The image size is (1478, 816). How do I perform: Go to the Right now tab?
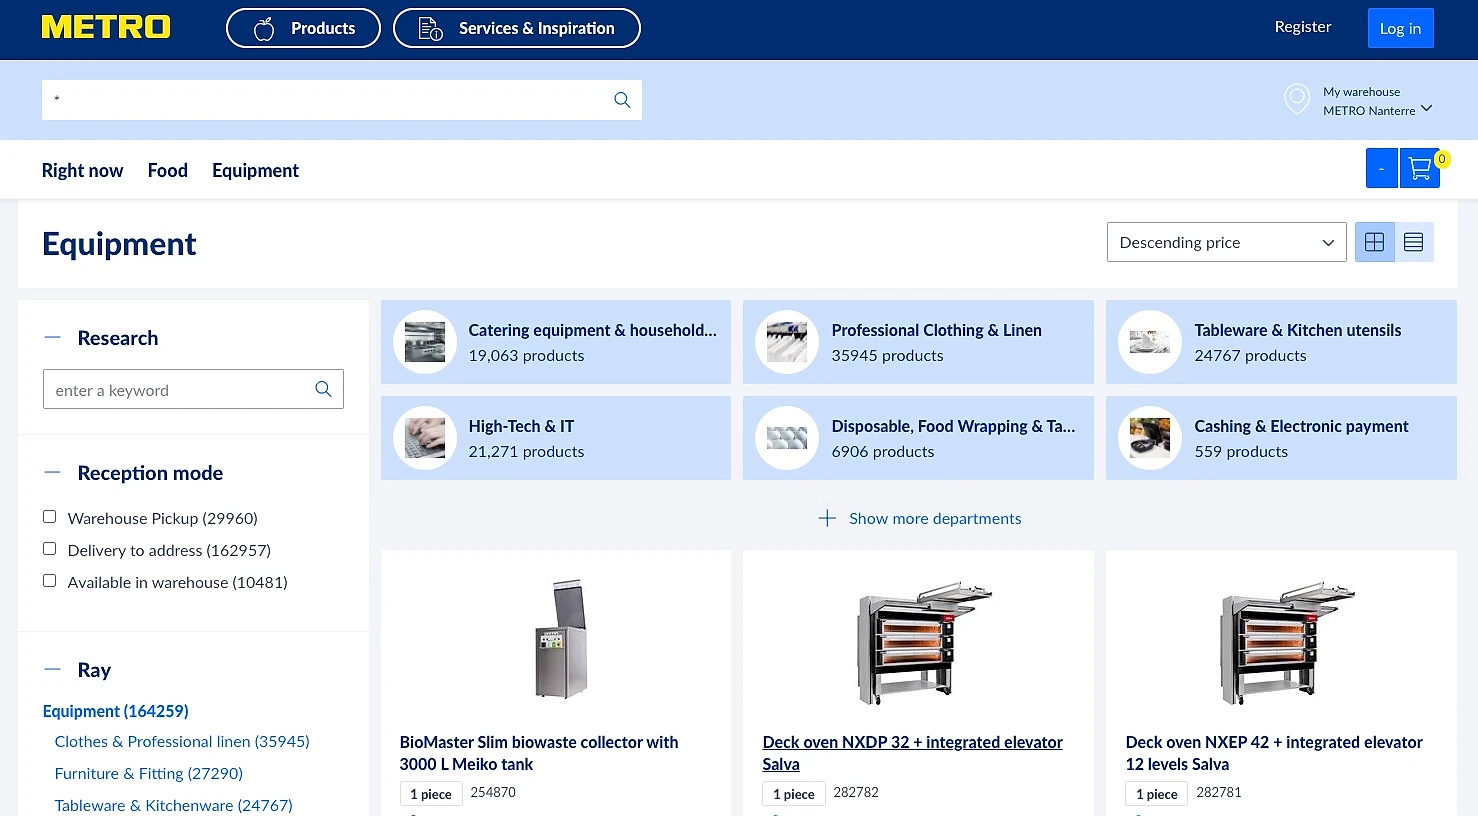[83, 170]
